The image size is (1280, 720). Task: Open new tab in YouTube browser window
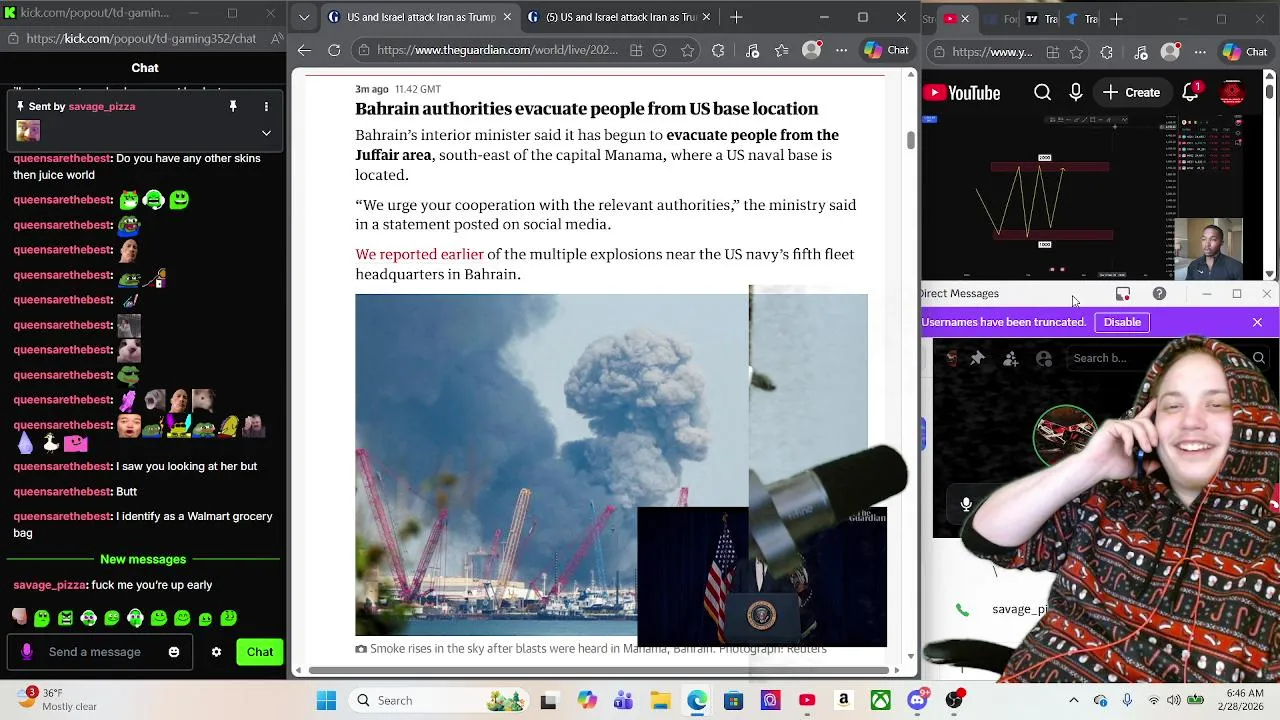[1116, 18]
